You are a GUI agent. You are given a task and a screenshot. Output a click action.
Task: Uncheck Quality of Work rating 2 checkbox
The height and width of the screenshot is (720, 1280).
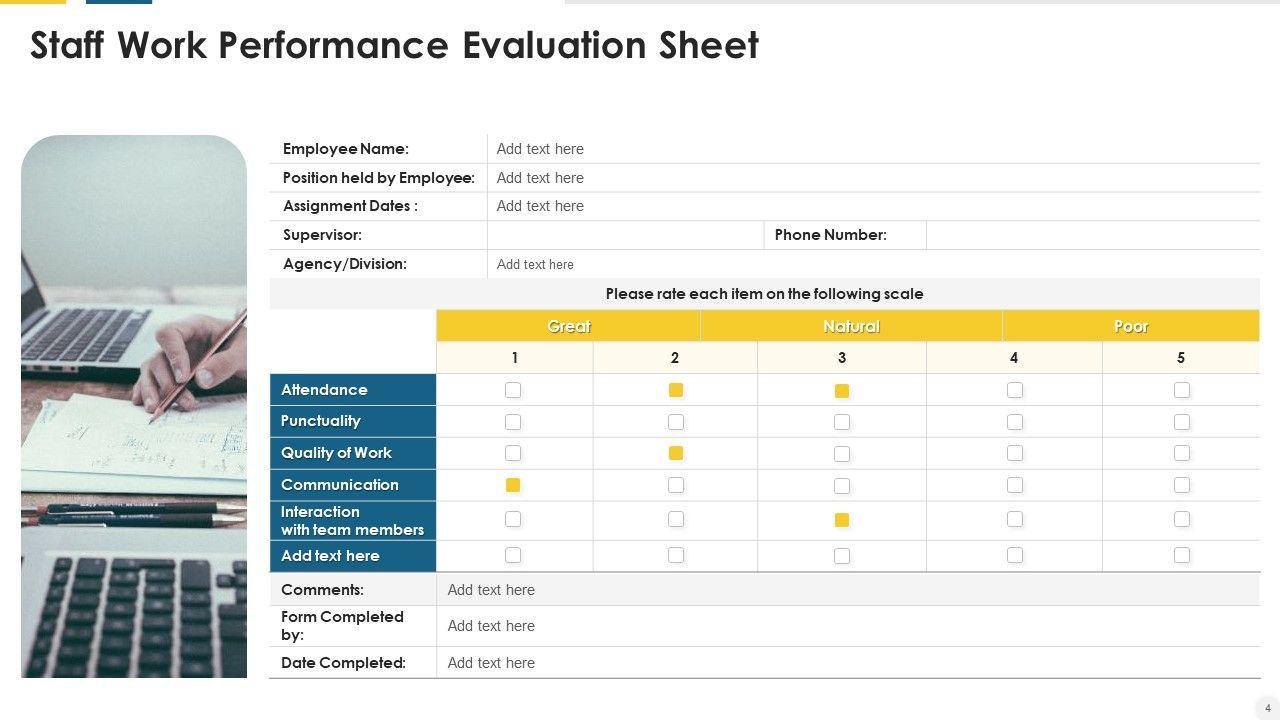pyautogui.click(x=676, y=453)
